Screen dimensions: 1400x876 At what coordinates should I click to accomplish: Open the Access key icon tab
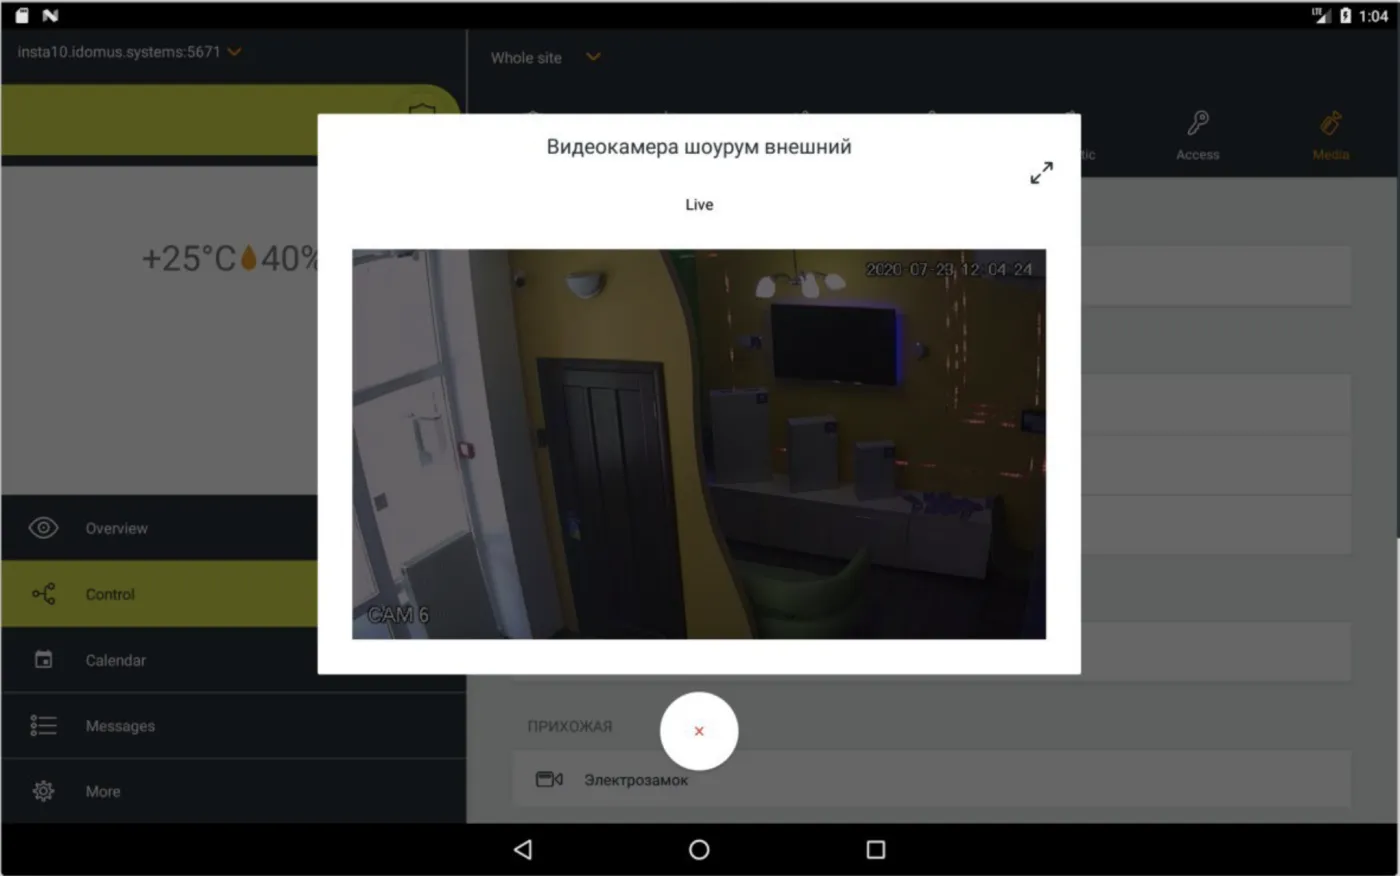[x=1198, y=123]
